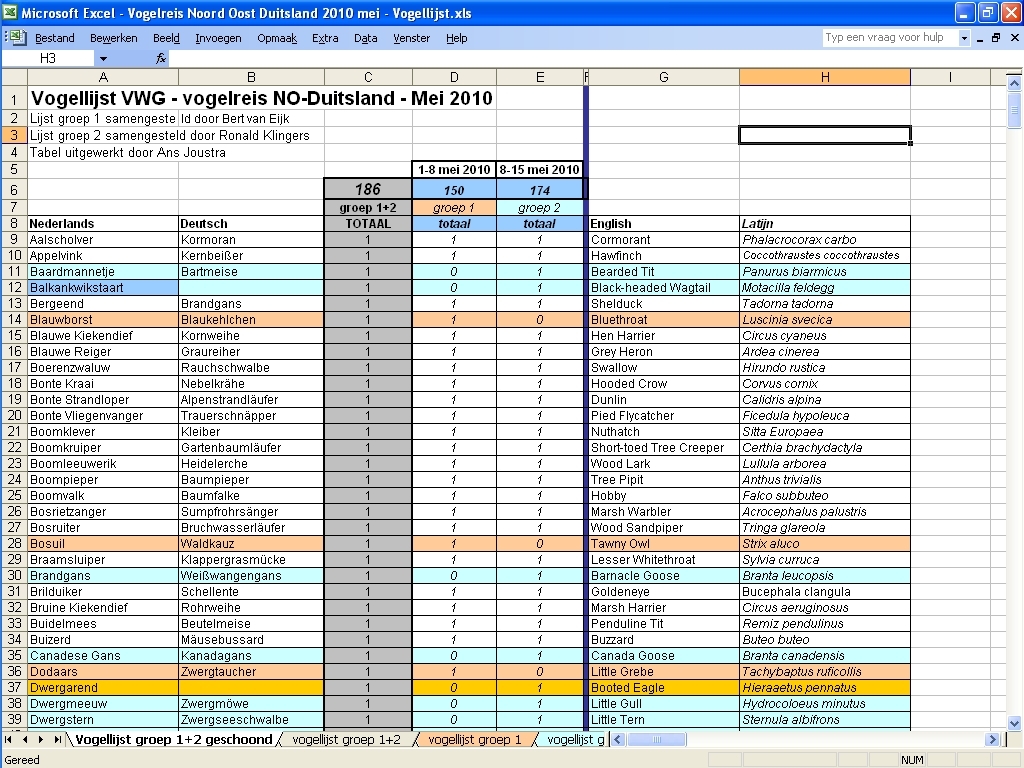Select the cell 'Blaukehlchen'
Image resolution: width=1024 pixels, height=768 pixels.
coord(251,320)
